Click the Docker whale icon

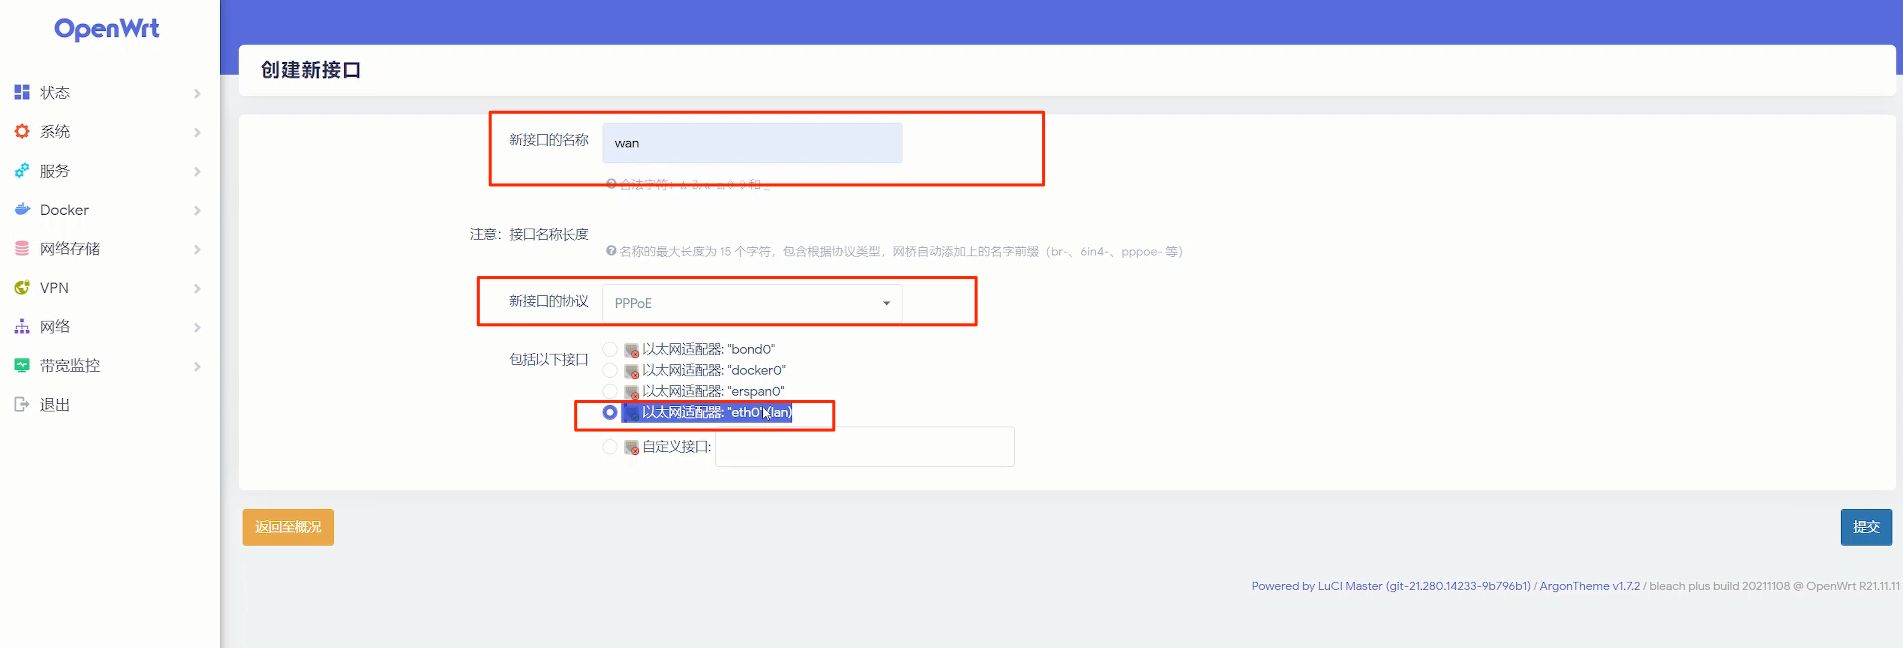22,209
